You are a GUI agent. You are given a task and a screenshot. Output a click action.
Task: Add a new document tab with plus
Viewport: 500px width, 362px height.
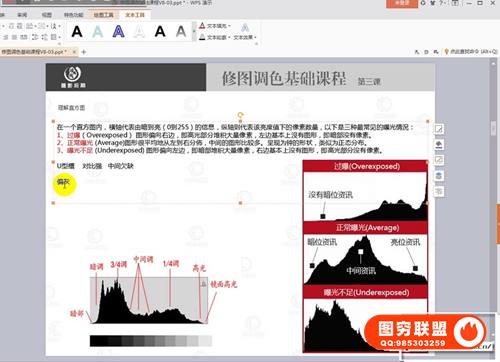point(84,52)
